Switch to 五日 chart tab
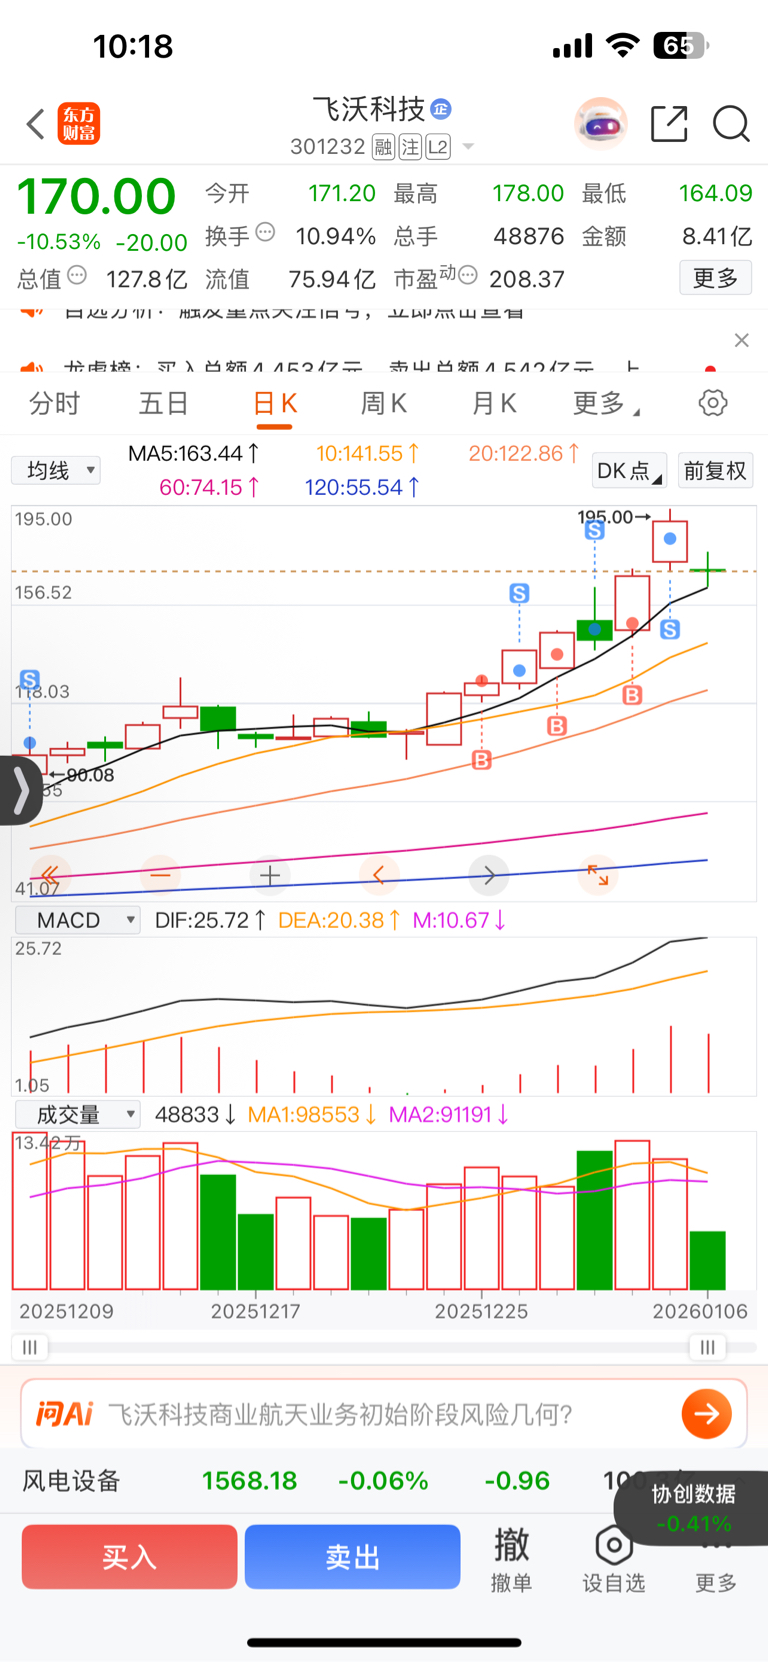Screen dimensions: 768x1662 [x=163, y=403]
